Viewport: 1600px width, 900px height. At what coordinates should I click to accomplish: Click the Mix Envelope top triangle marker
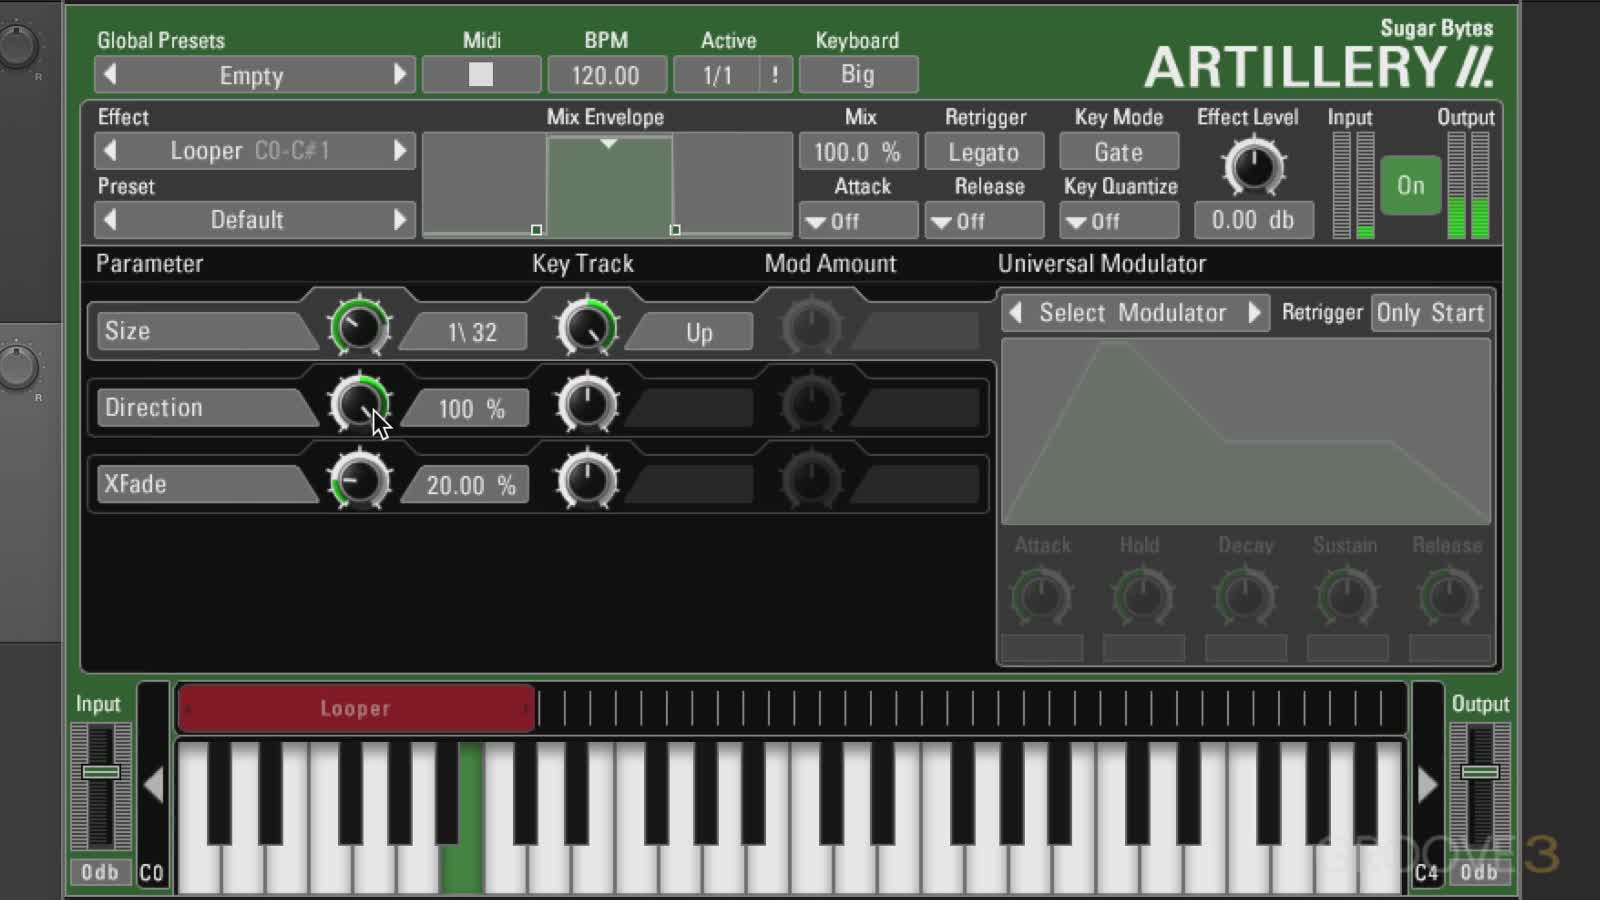coord(608,144)
